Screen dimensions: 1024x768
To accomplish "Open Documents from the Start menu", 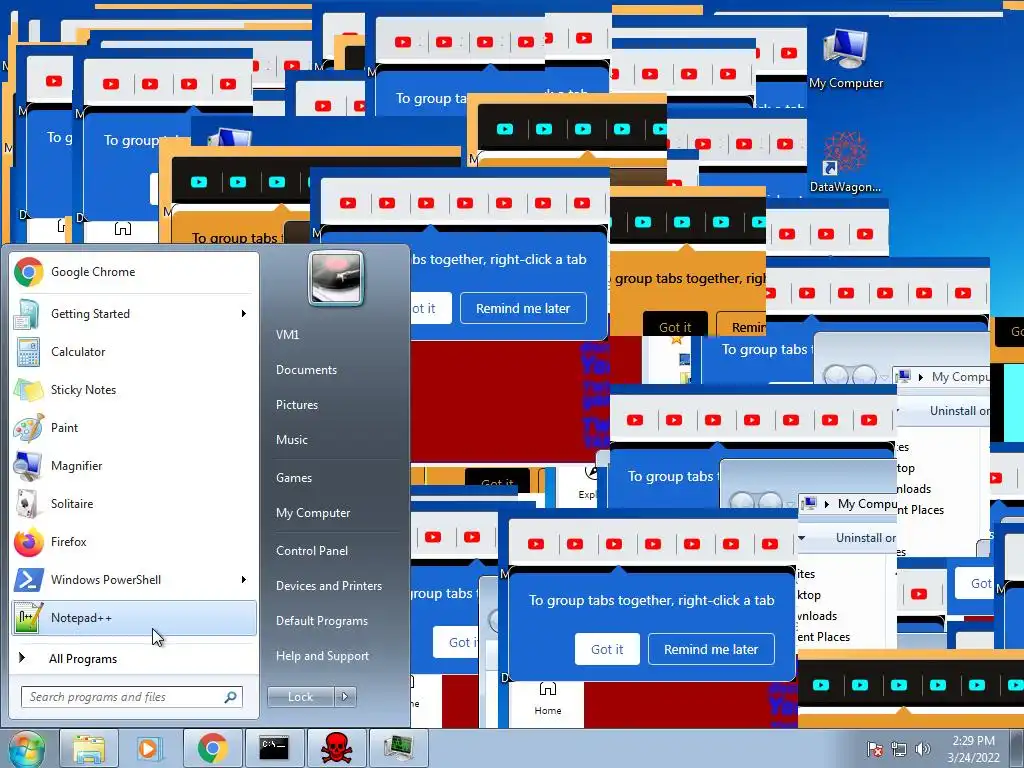I will pos(306,370).
